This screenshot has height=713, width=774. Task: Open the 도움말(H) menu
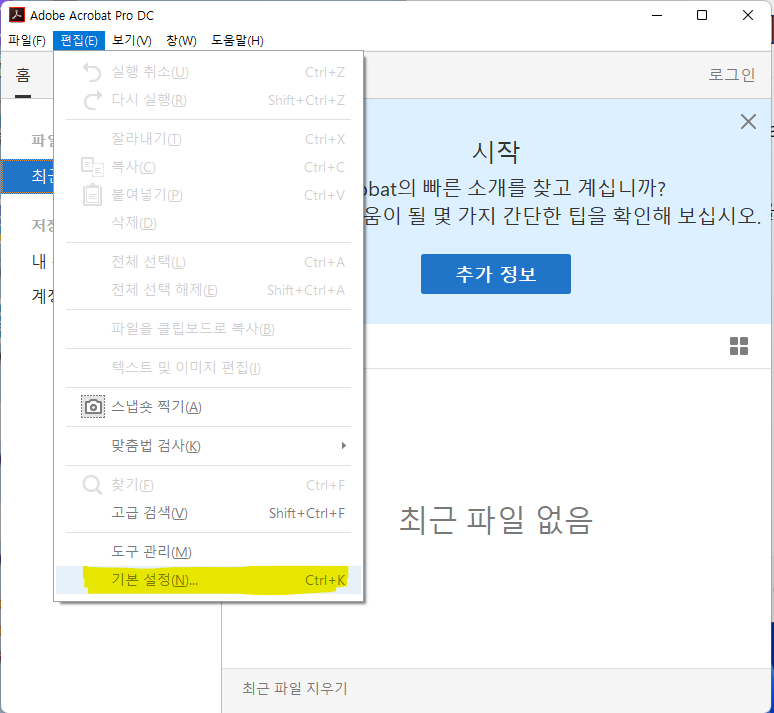pyautogui.click(x=237, y=40)
